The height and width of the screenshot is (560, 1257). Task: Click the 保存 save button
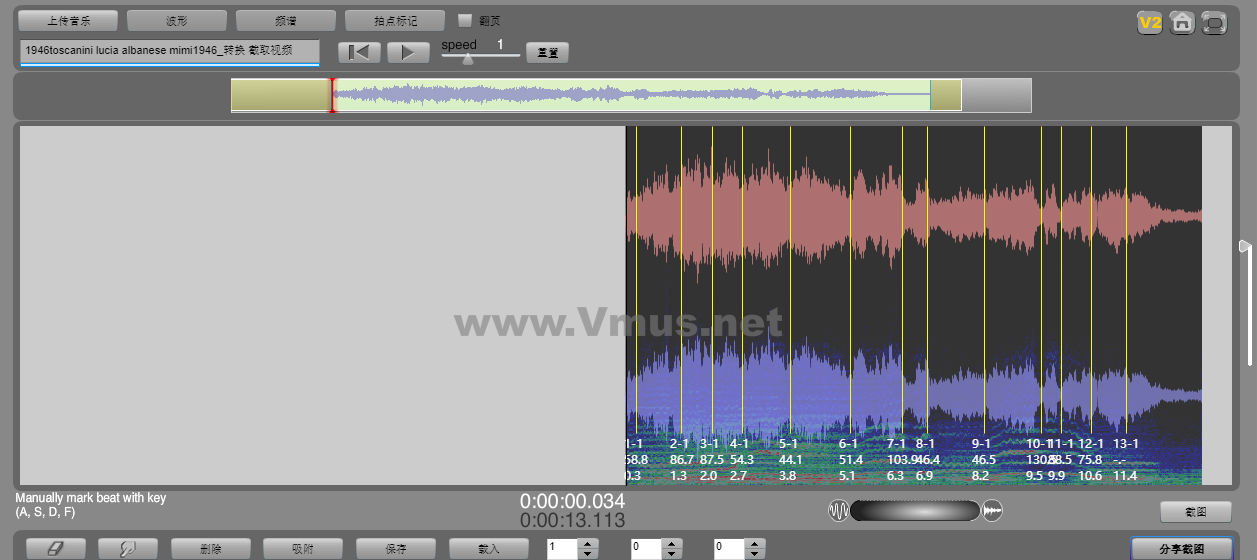click(x=396, y=549)
